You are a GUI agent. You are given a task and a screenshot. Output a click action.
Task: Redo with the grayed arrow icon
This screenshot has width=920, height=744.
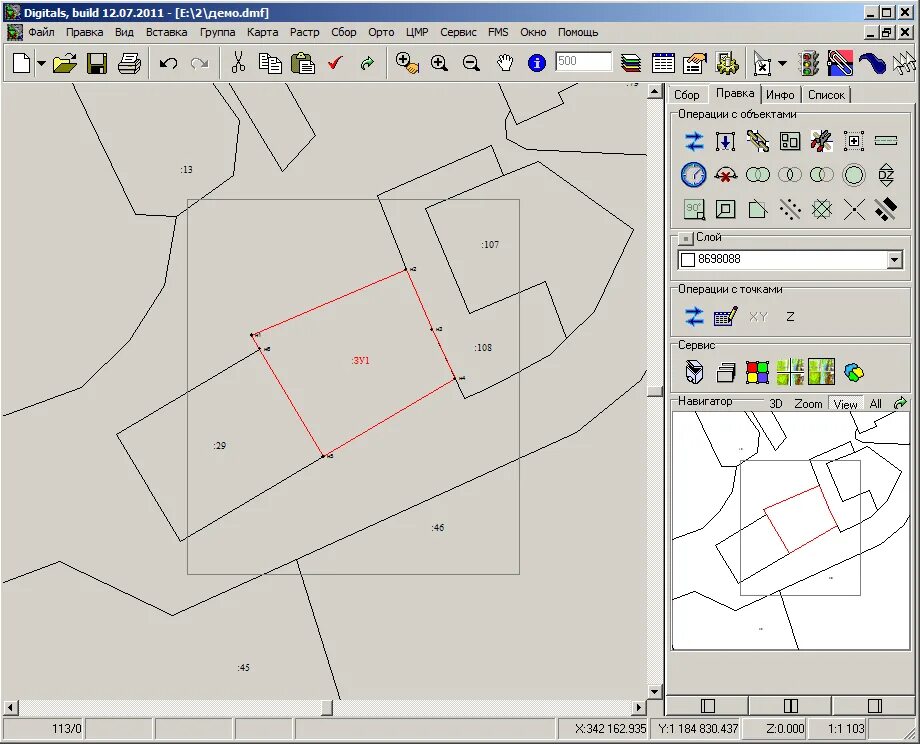(x=199, y=63)
